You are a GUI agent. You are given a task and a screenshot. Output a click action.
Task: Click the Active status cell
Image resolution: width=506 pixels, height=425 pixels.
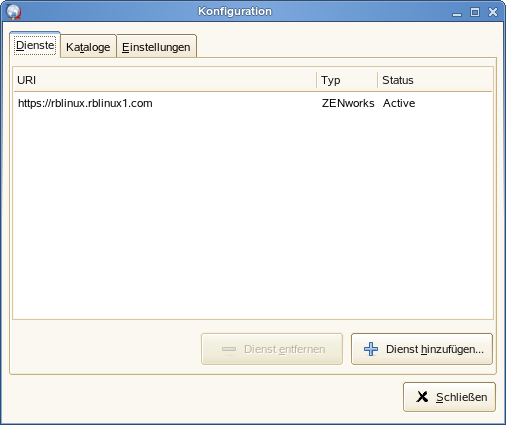399,103
